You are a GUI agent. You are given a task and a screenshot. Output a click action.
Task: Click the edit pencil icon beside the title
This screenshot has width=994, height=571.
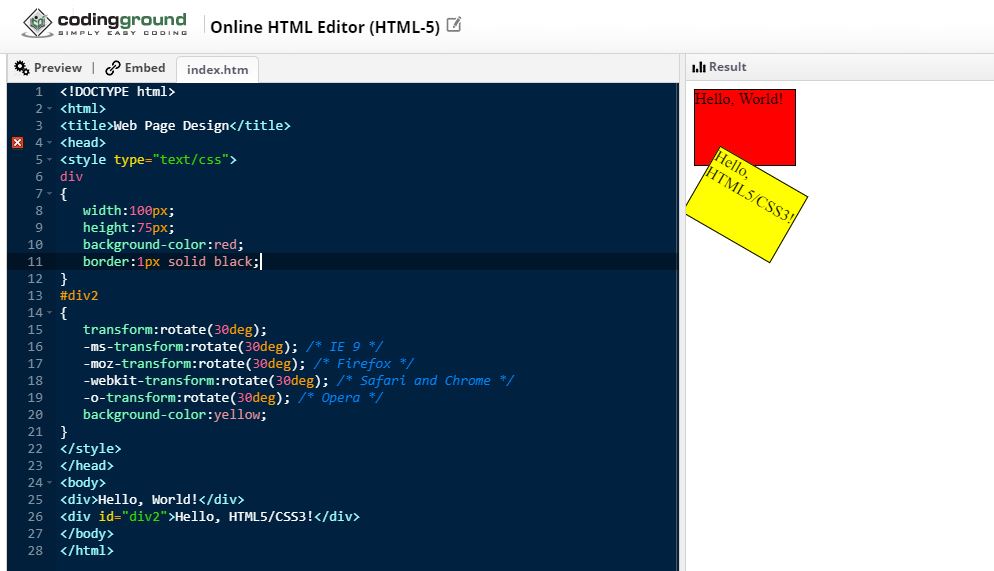pos(454,25)
